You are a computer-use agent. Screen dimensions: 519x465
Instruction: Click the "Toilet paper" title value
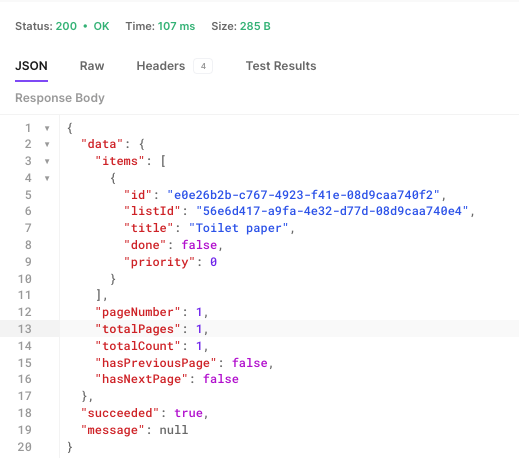[x=238, y=228]
